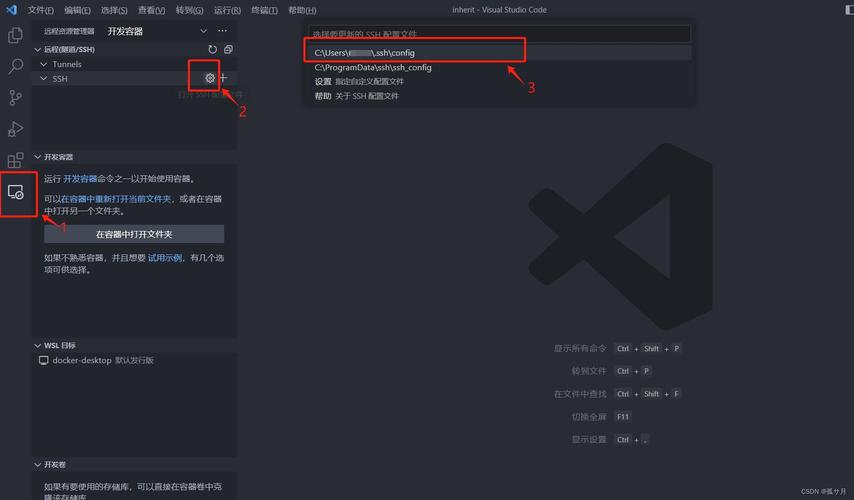Select the SSH row label
This screenshot has height=500, width=854.
pos(60,78)
